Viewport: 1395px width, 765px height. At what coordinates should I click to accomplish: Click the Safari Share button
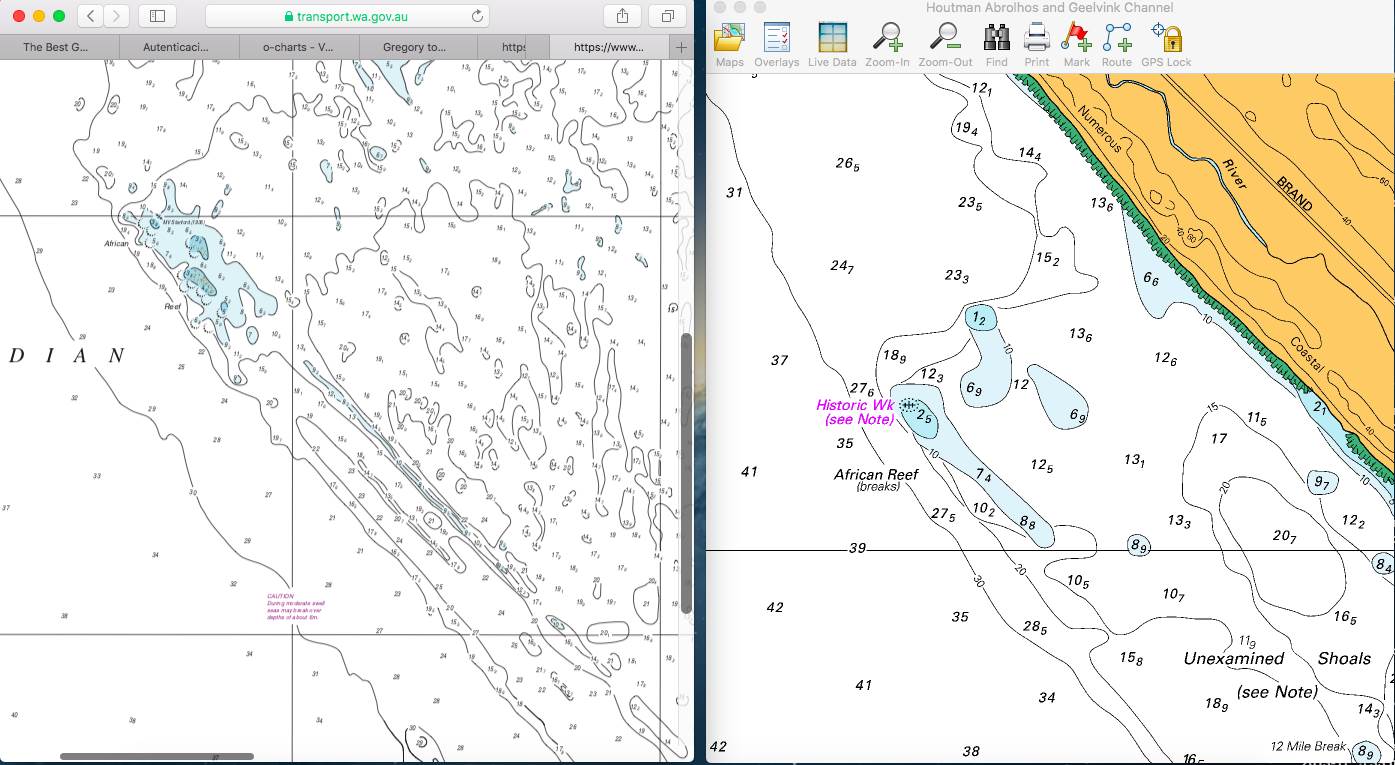click(x=622, y=16)
